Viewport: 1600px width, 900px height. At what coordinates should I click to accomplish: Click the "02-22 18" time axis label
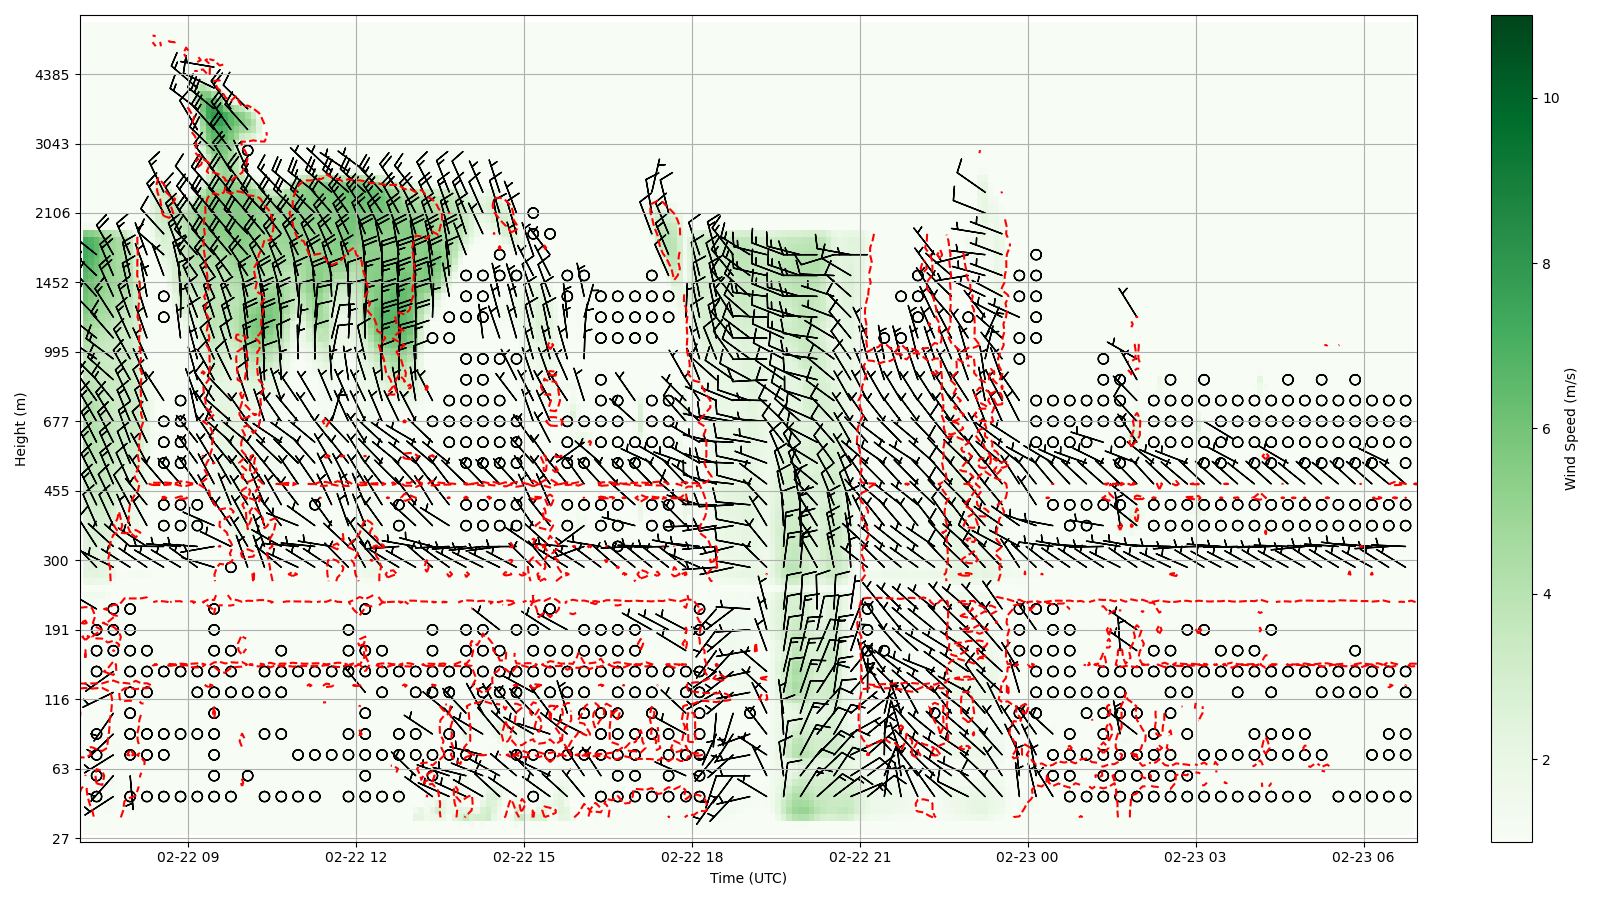pos(692,857)
